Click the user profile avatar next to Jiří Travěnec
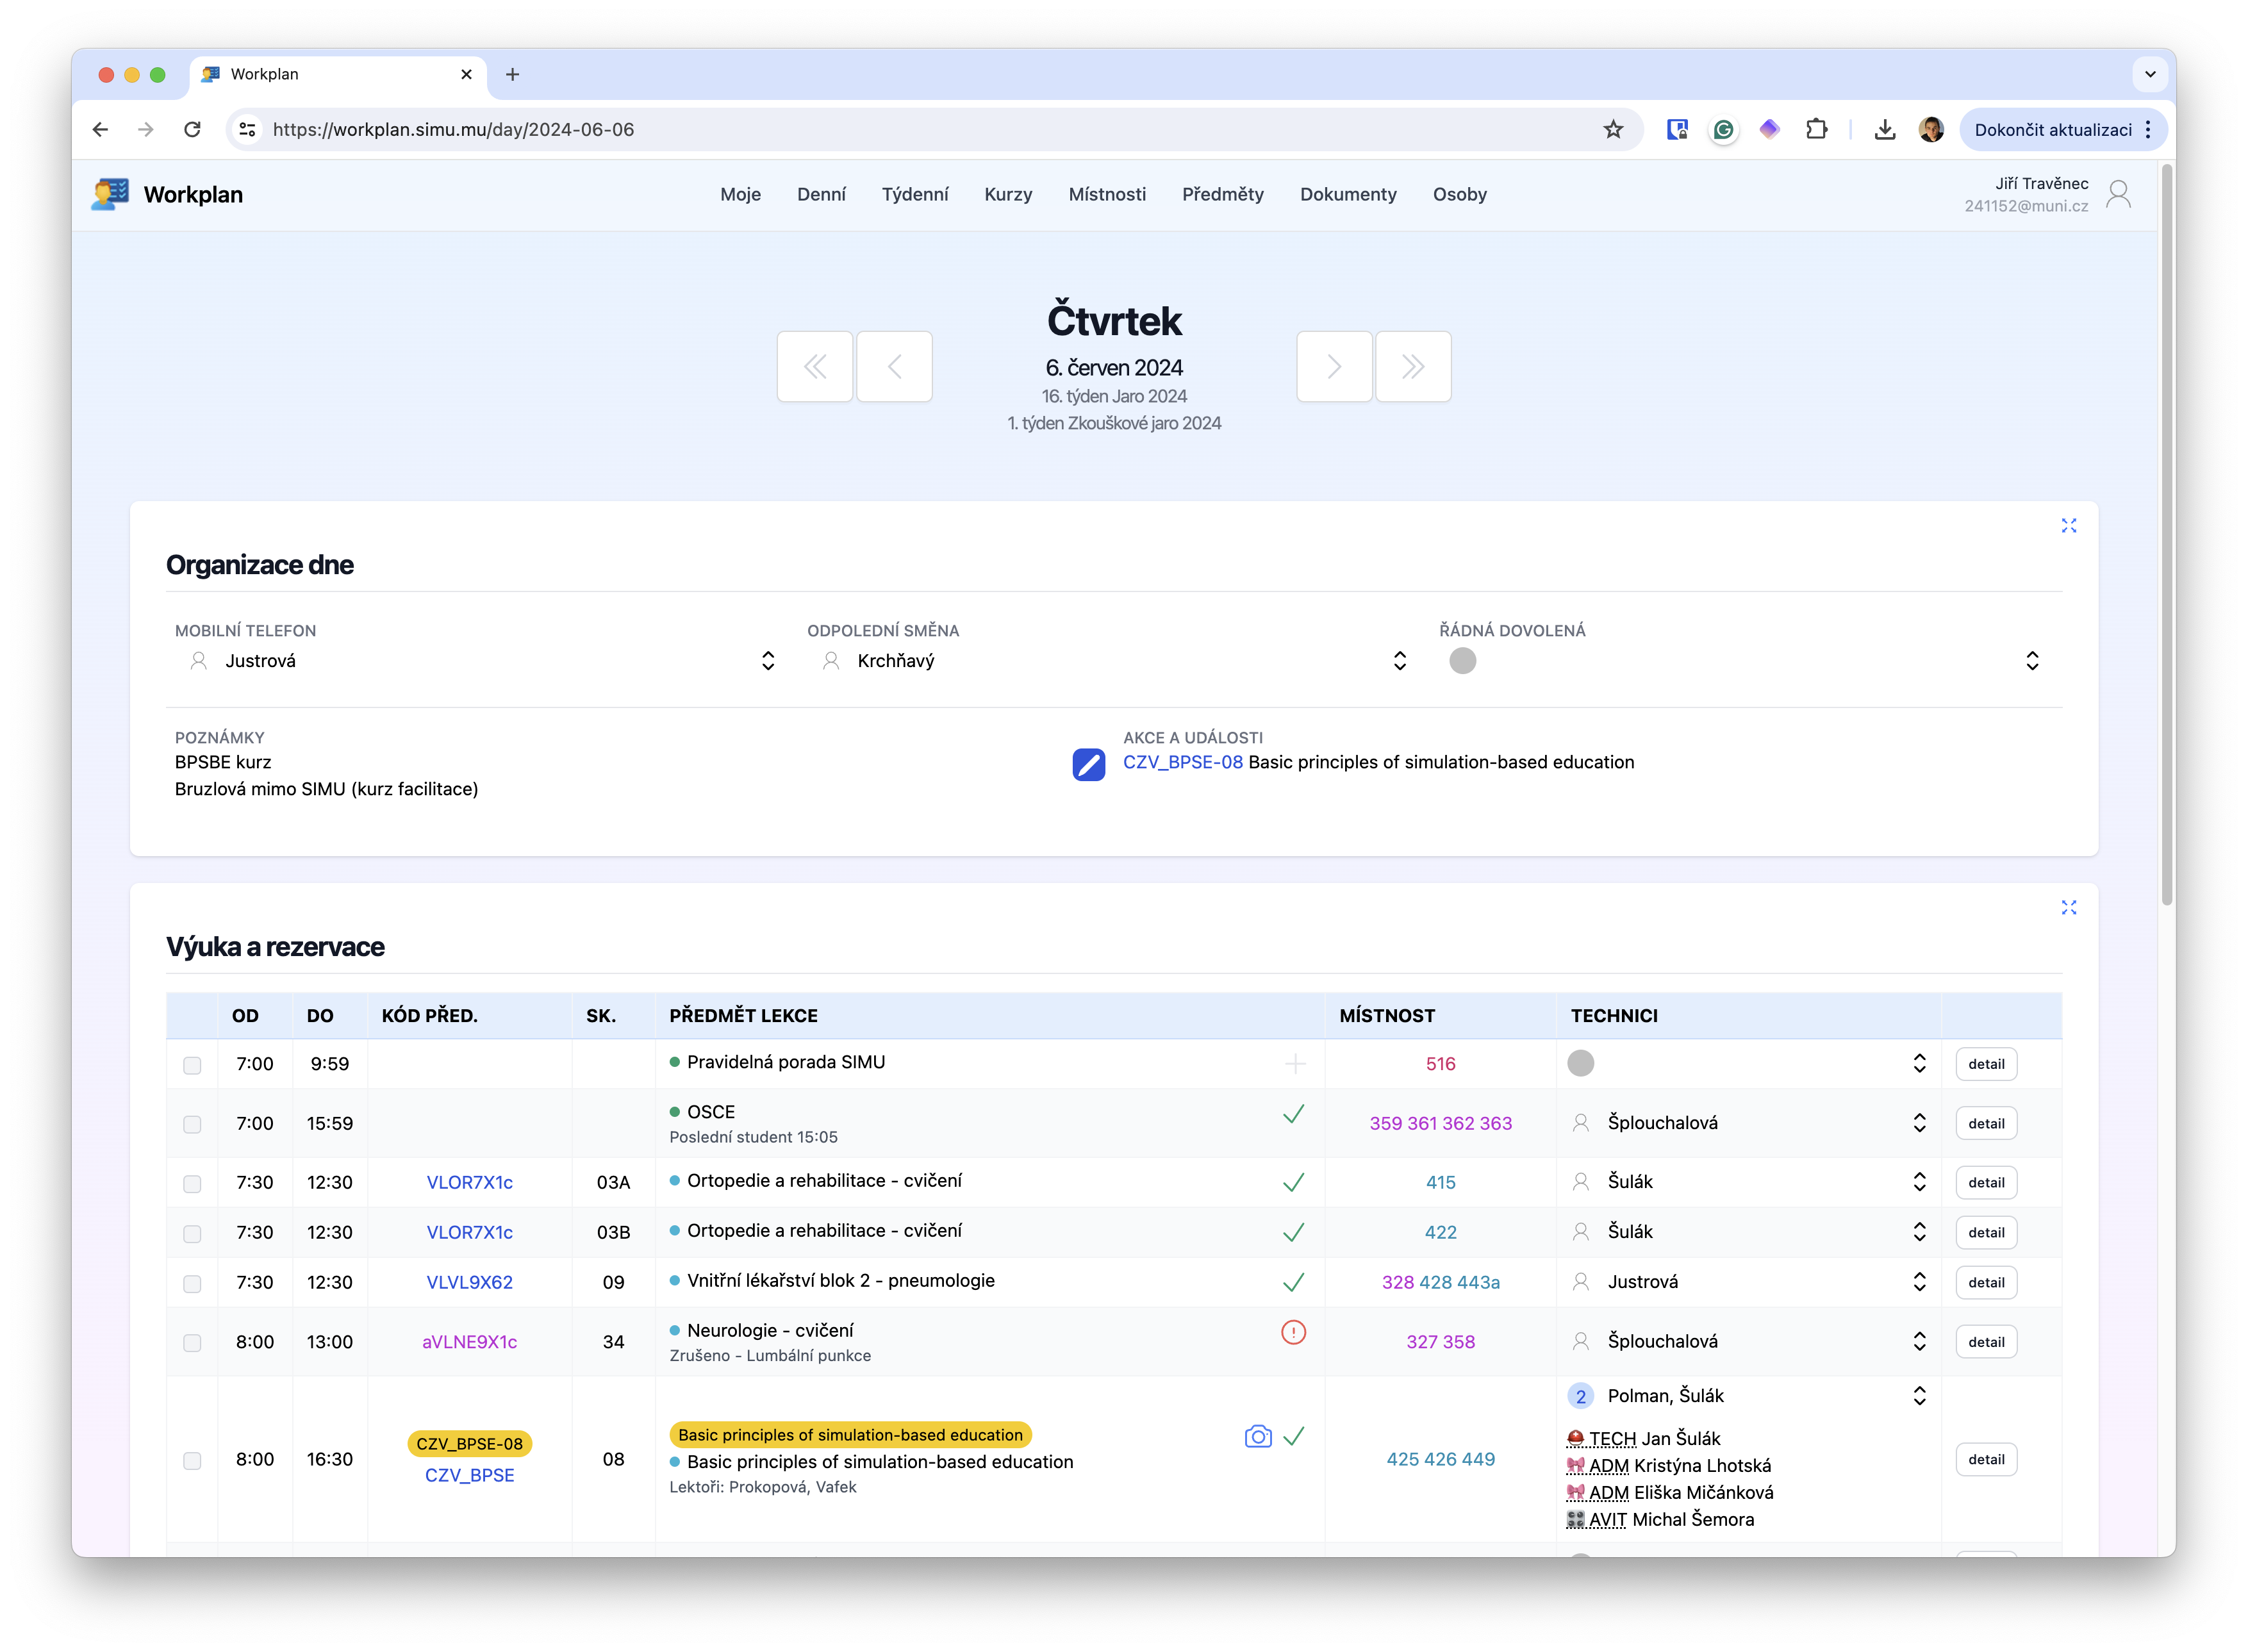 2118,194
